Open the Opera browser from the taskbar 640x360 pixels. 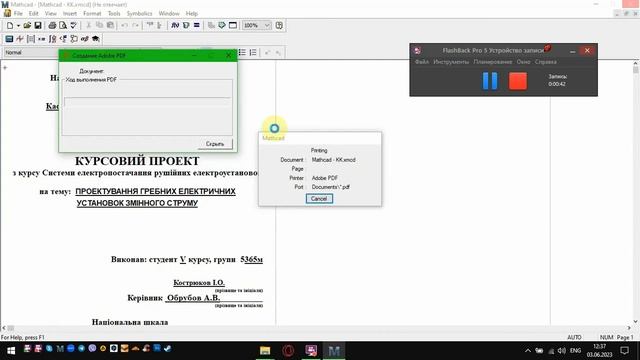click(288, 350)
